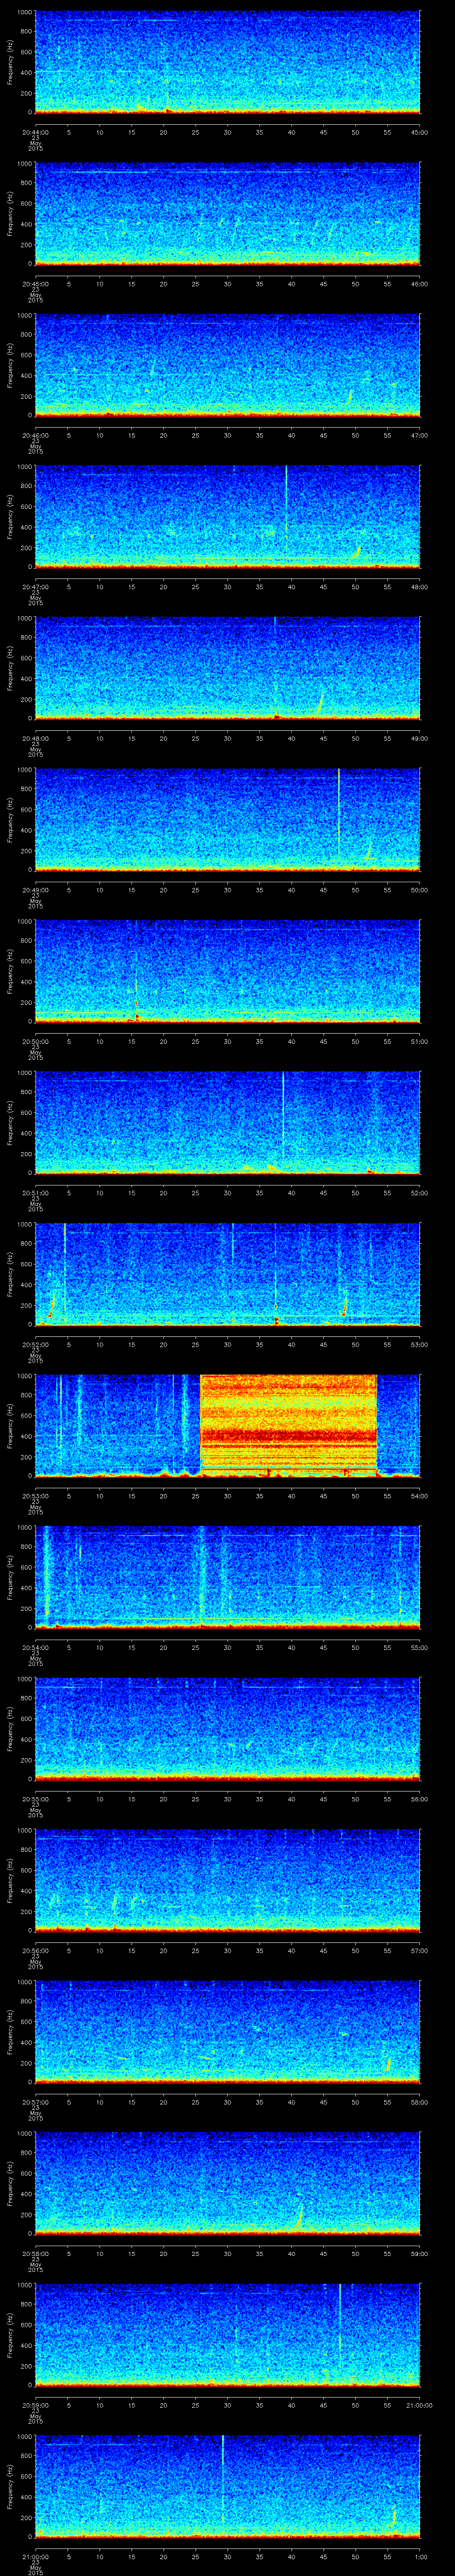Select the spectrogram panel starting at 20:44:00
Viewport: 455px width, 2576px height.
click(227, 62)
